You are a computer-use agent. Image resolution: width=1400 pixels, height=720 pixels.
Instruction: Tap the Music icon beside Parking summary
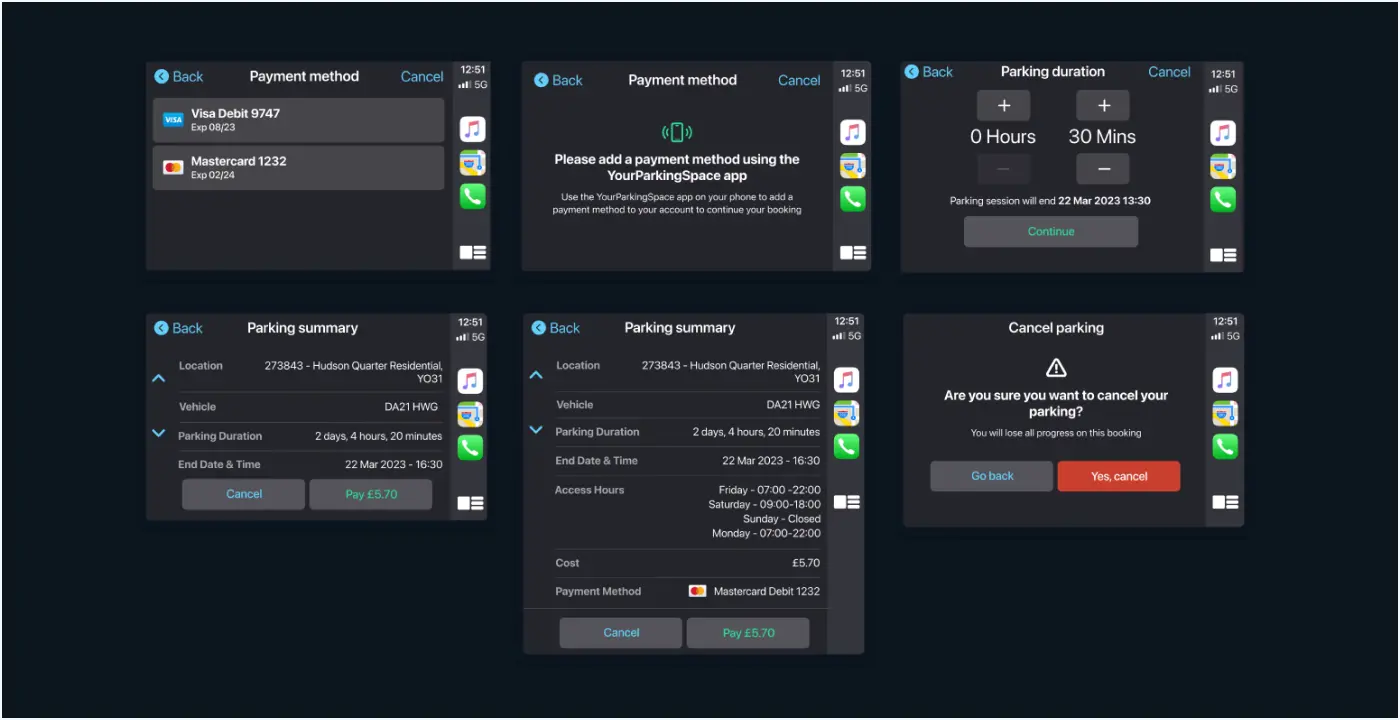point(471,380)
